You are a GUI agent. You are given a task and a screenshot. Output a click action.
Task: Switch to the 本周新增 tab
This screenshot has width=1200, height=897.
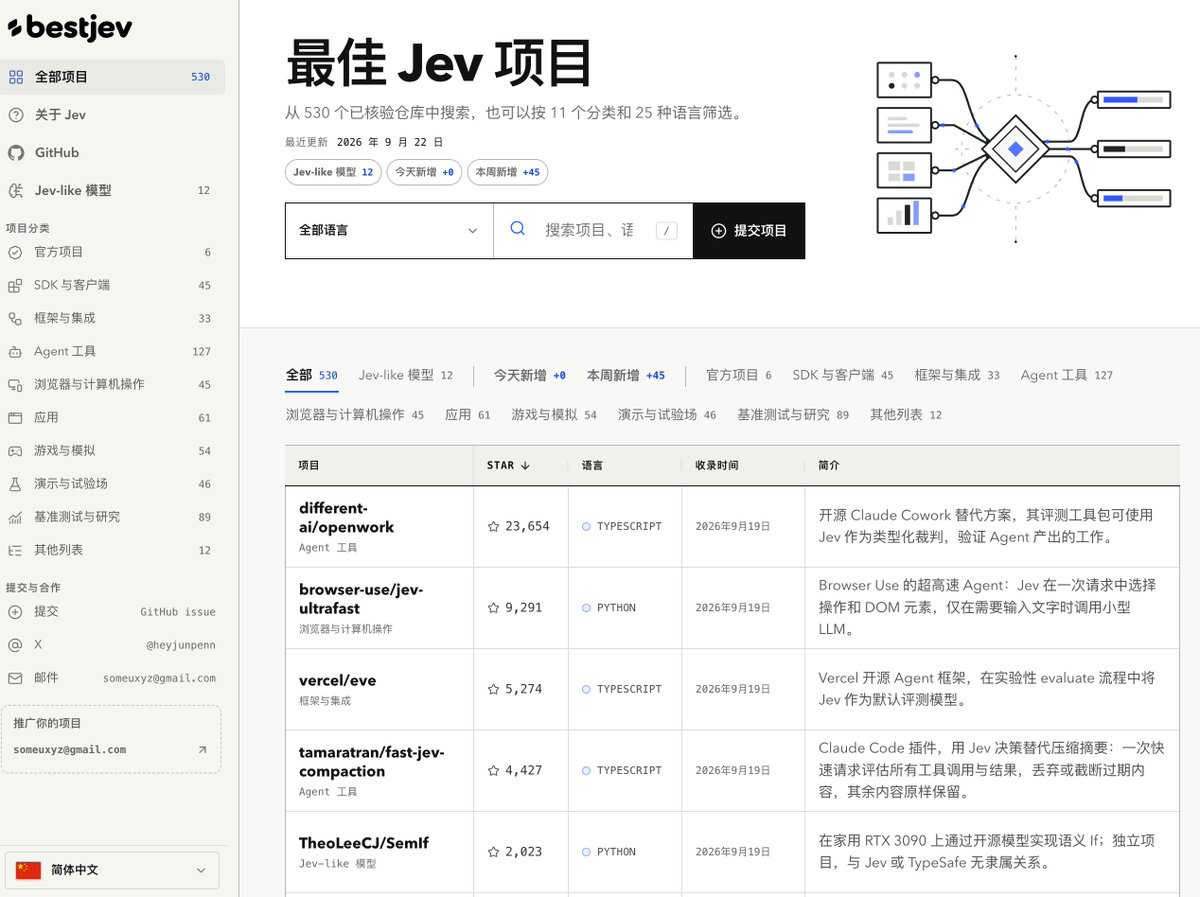tap(626, 375)
